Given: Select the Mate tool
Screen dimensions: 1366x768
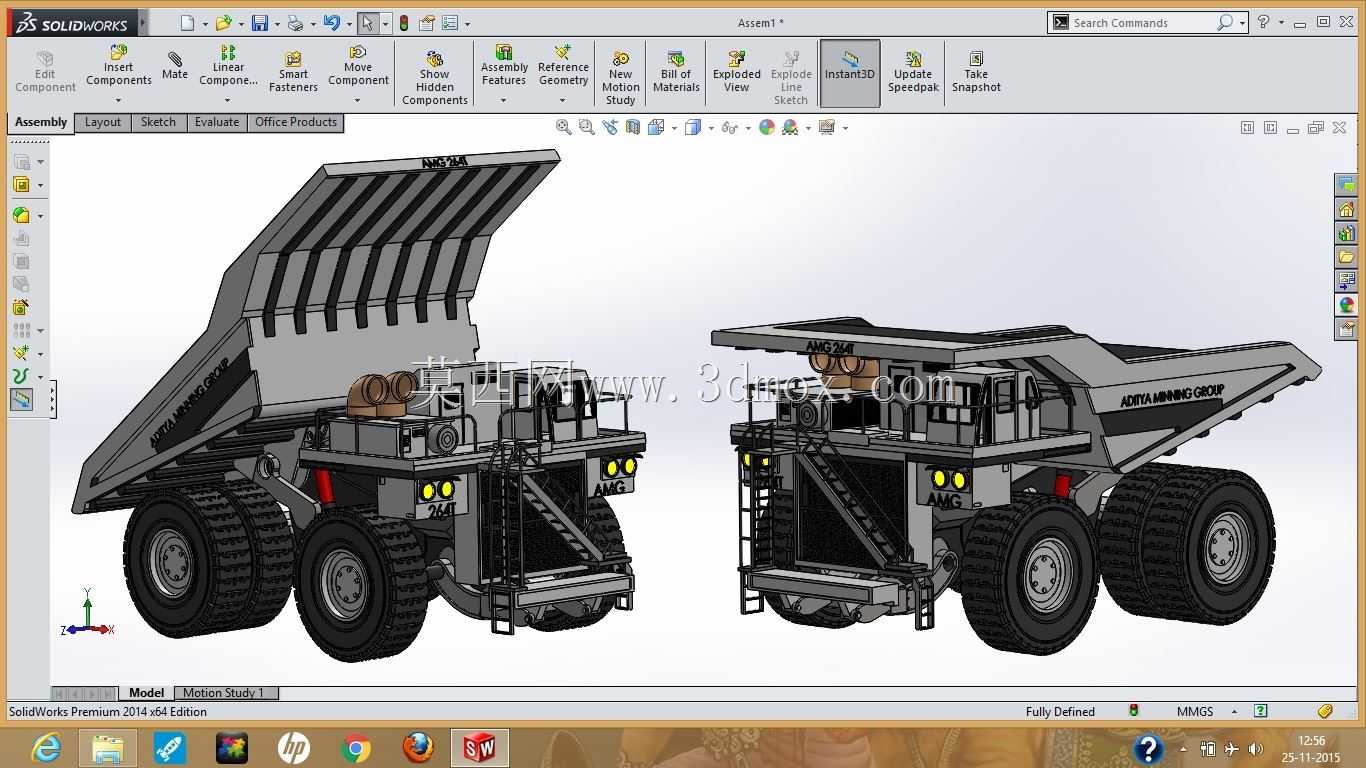Looking at the screenshot, I should 174,66.
